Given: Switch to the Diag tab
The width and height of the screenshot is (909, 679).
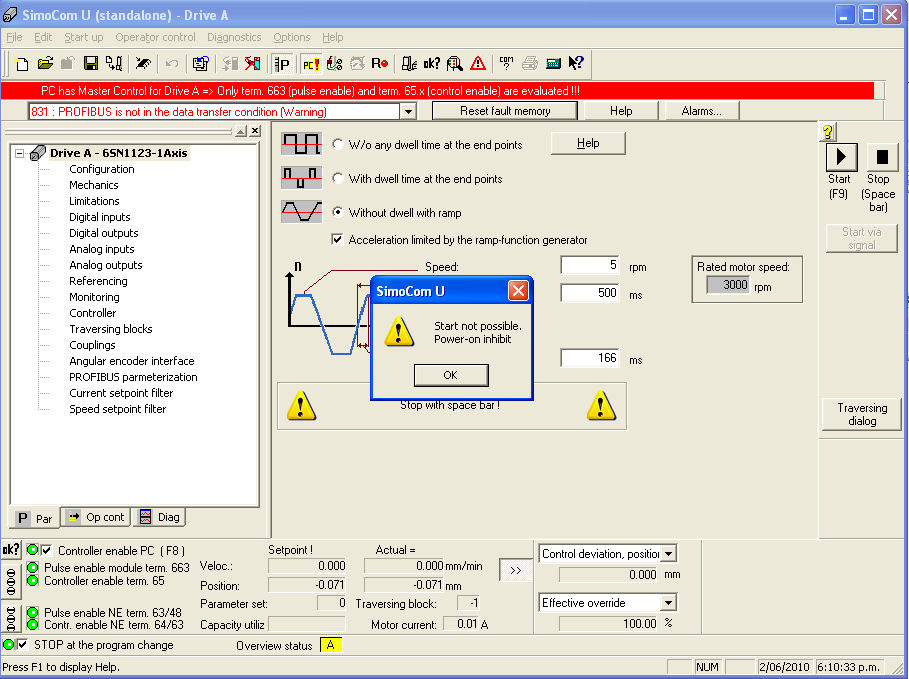Looking at the screenshot, I should [159, 517].
